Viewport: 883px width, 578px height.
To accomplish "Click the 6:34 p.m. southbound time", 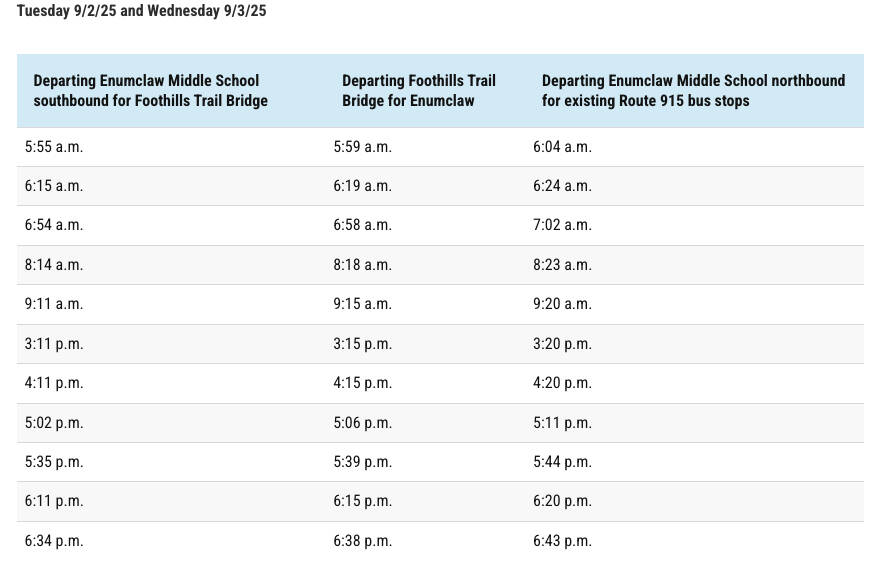I will click(x=54, y=541).
